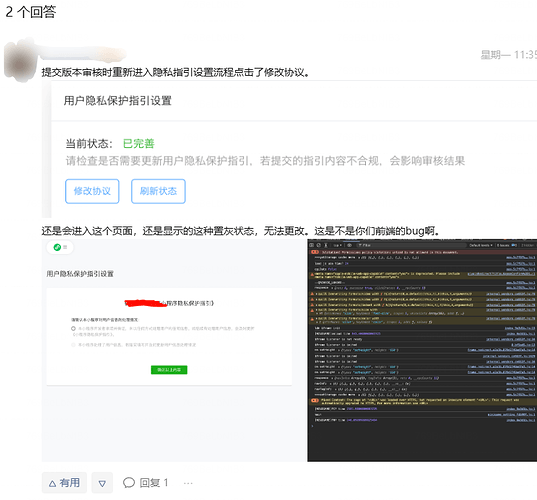
Task: Expand the Default levels dropdown in console
Action: coord(481,245)
